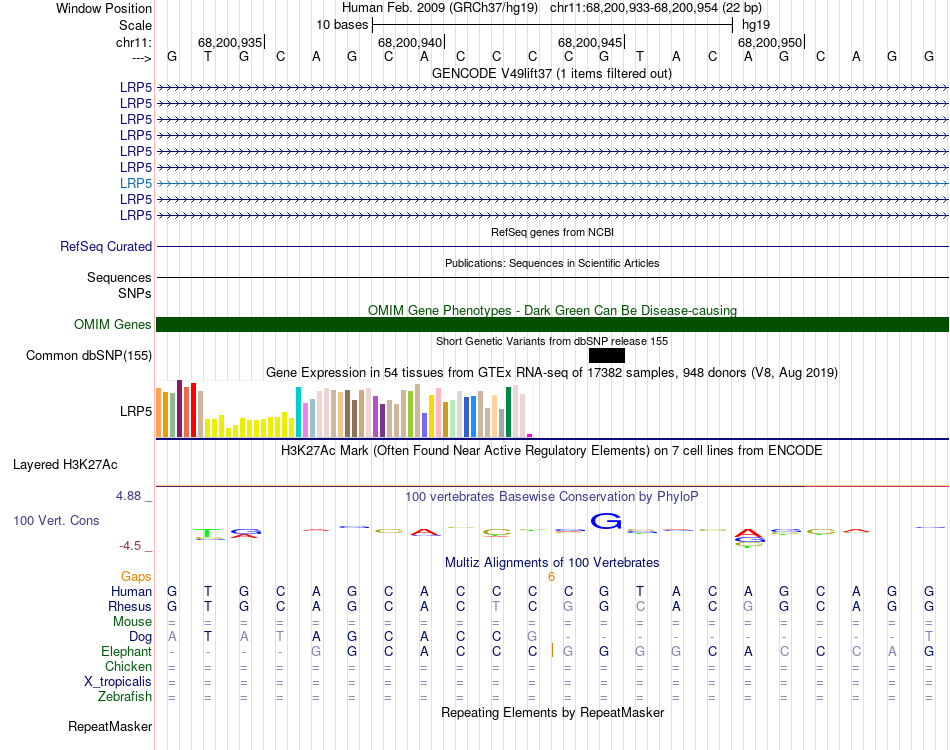Screen dimensions: 950x750
Task: Click the tall blue G in PhyloP conservation logo
Action: (x=606, y=520)
